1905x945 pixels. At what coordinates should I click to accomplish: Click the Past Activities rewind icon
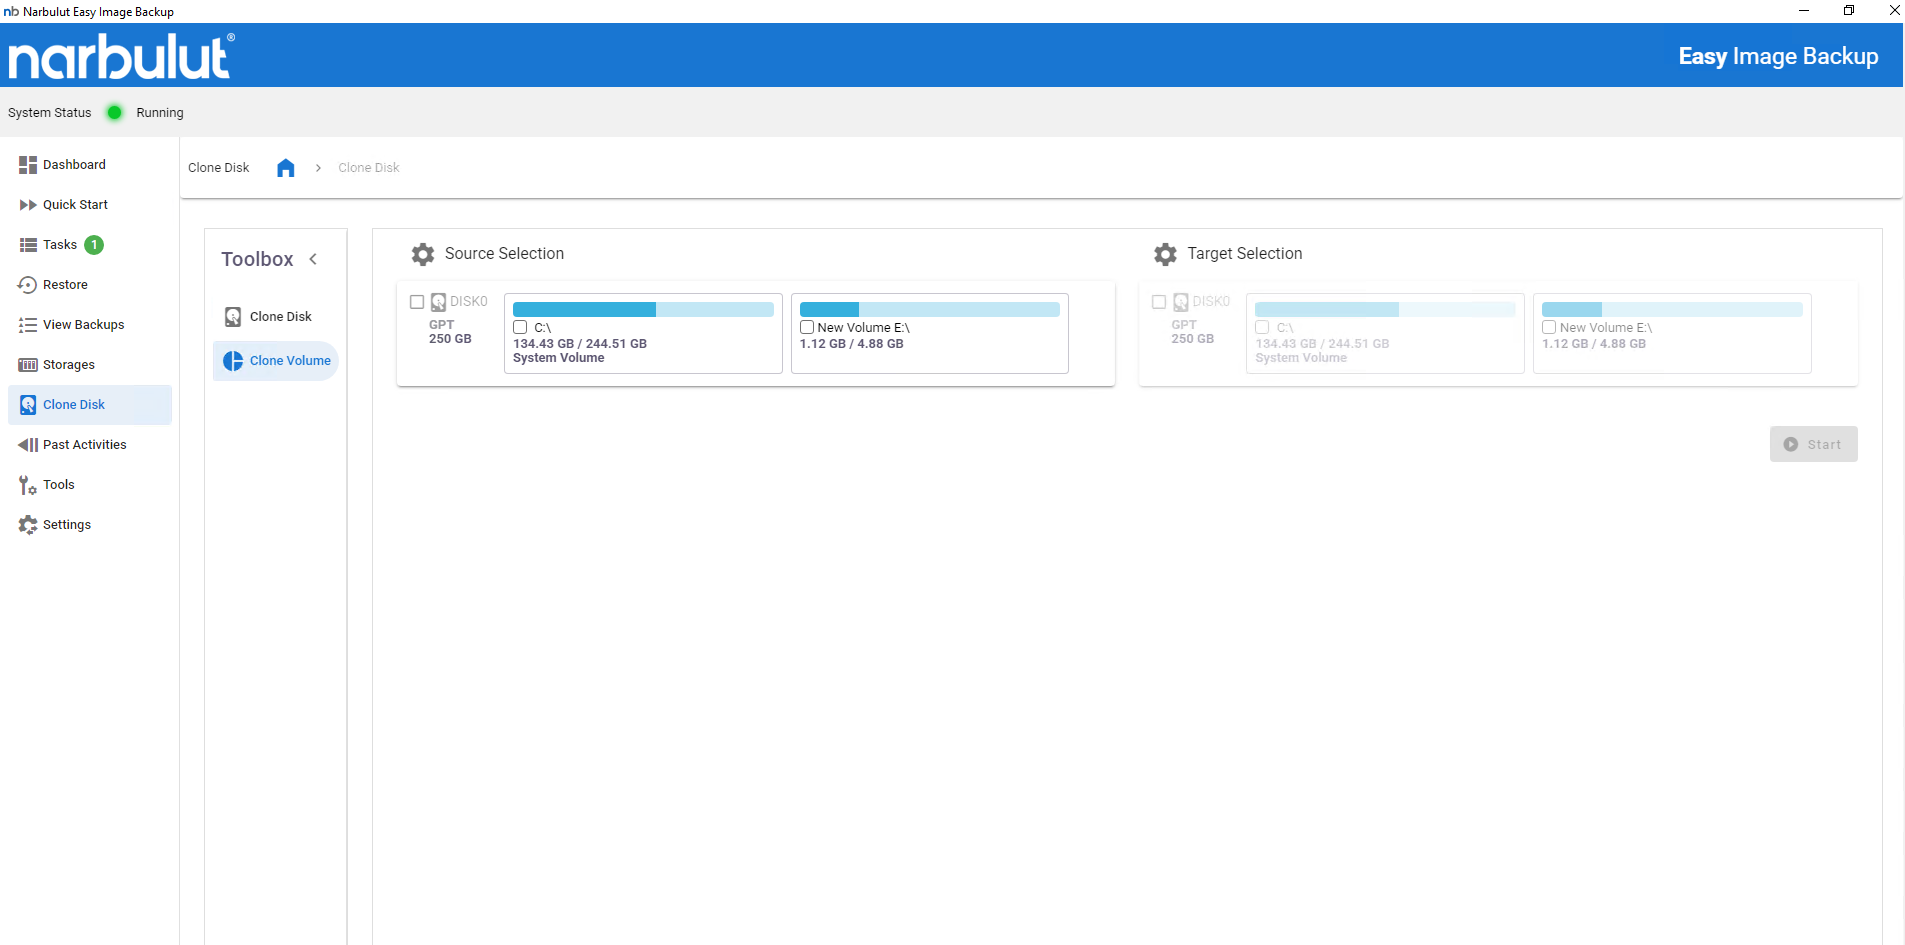point(28,445)
